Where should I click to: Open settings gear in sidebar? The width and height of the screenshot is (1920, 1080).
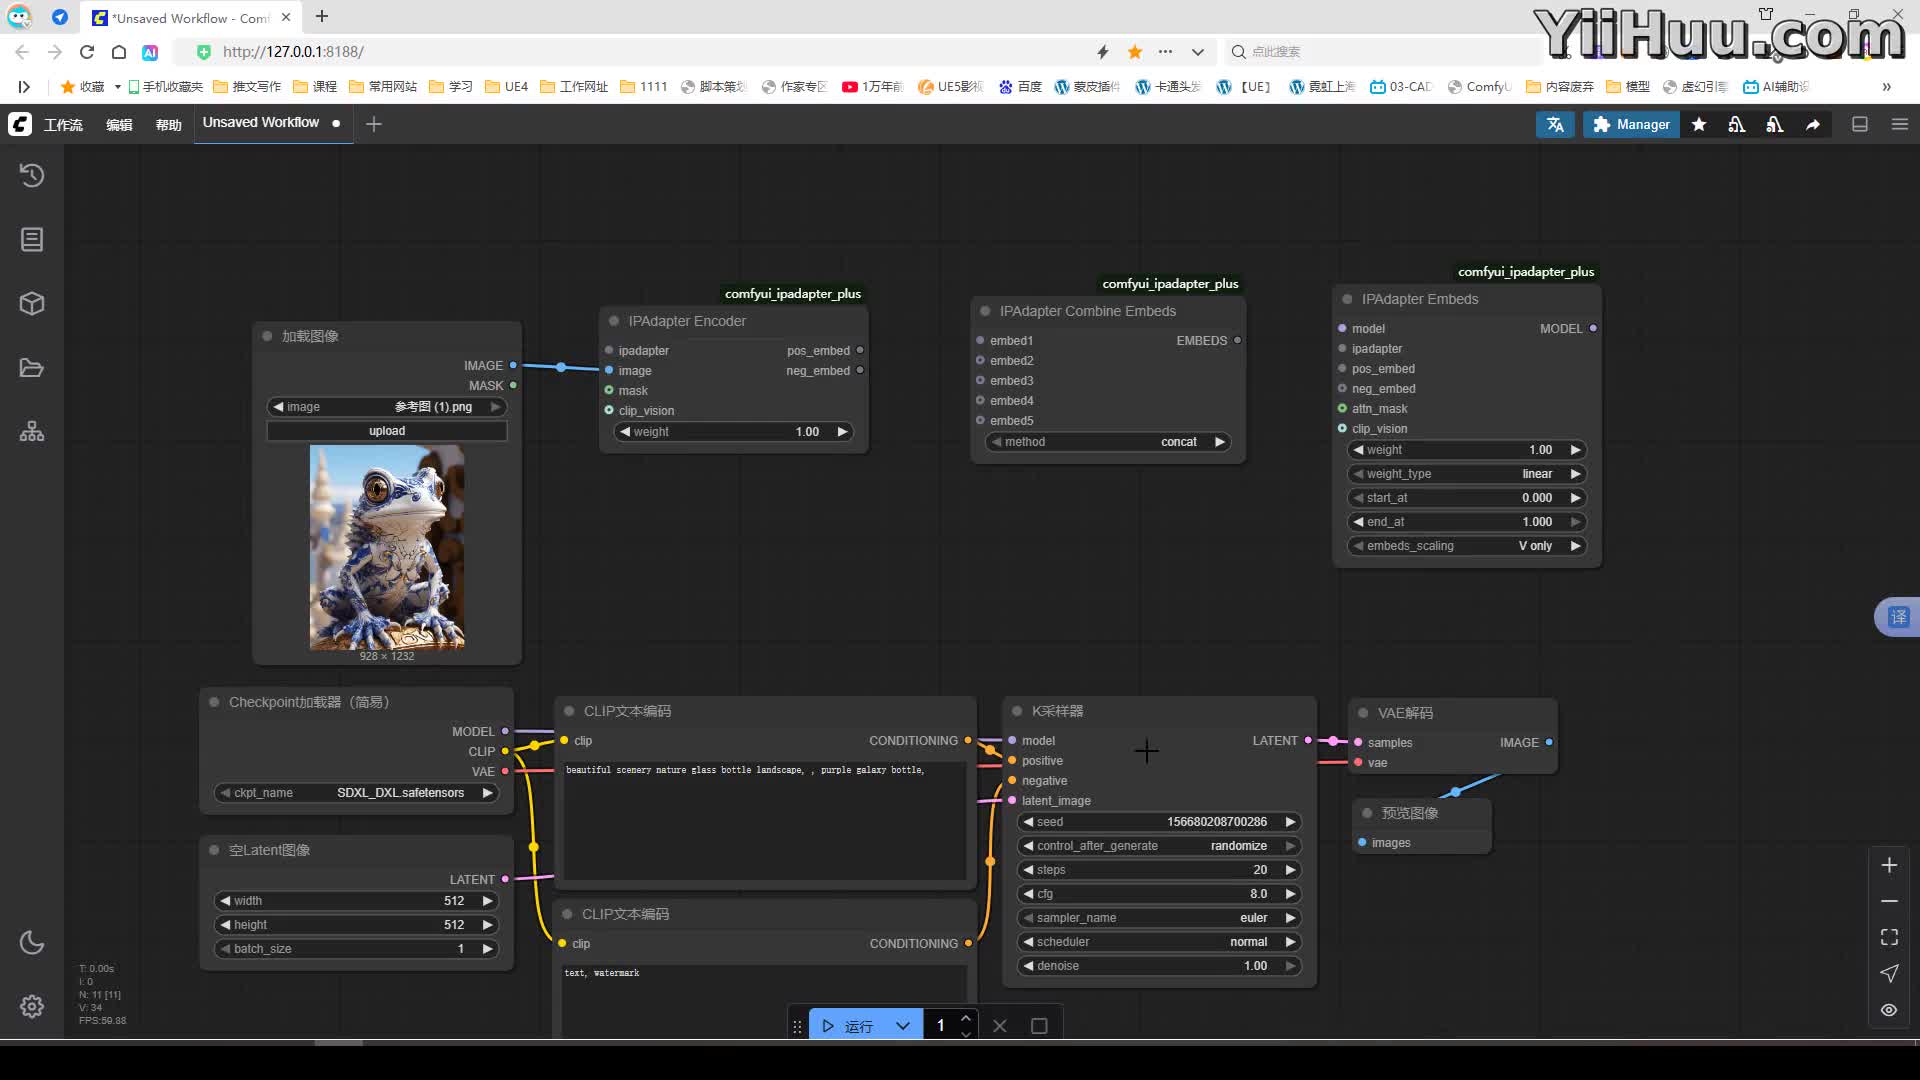tap(32, 1006)
